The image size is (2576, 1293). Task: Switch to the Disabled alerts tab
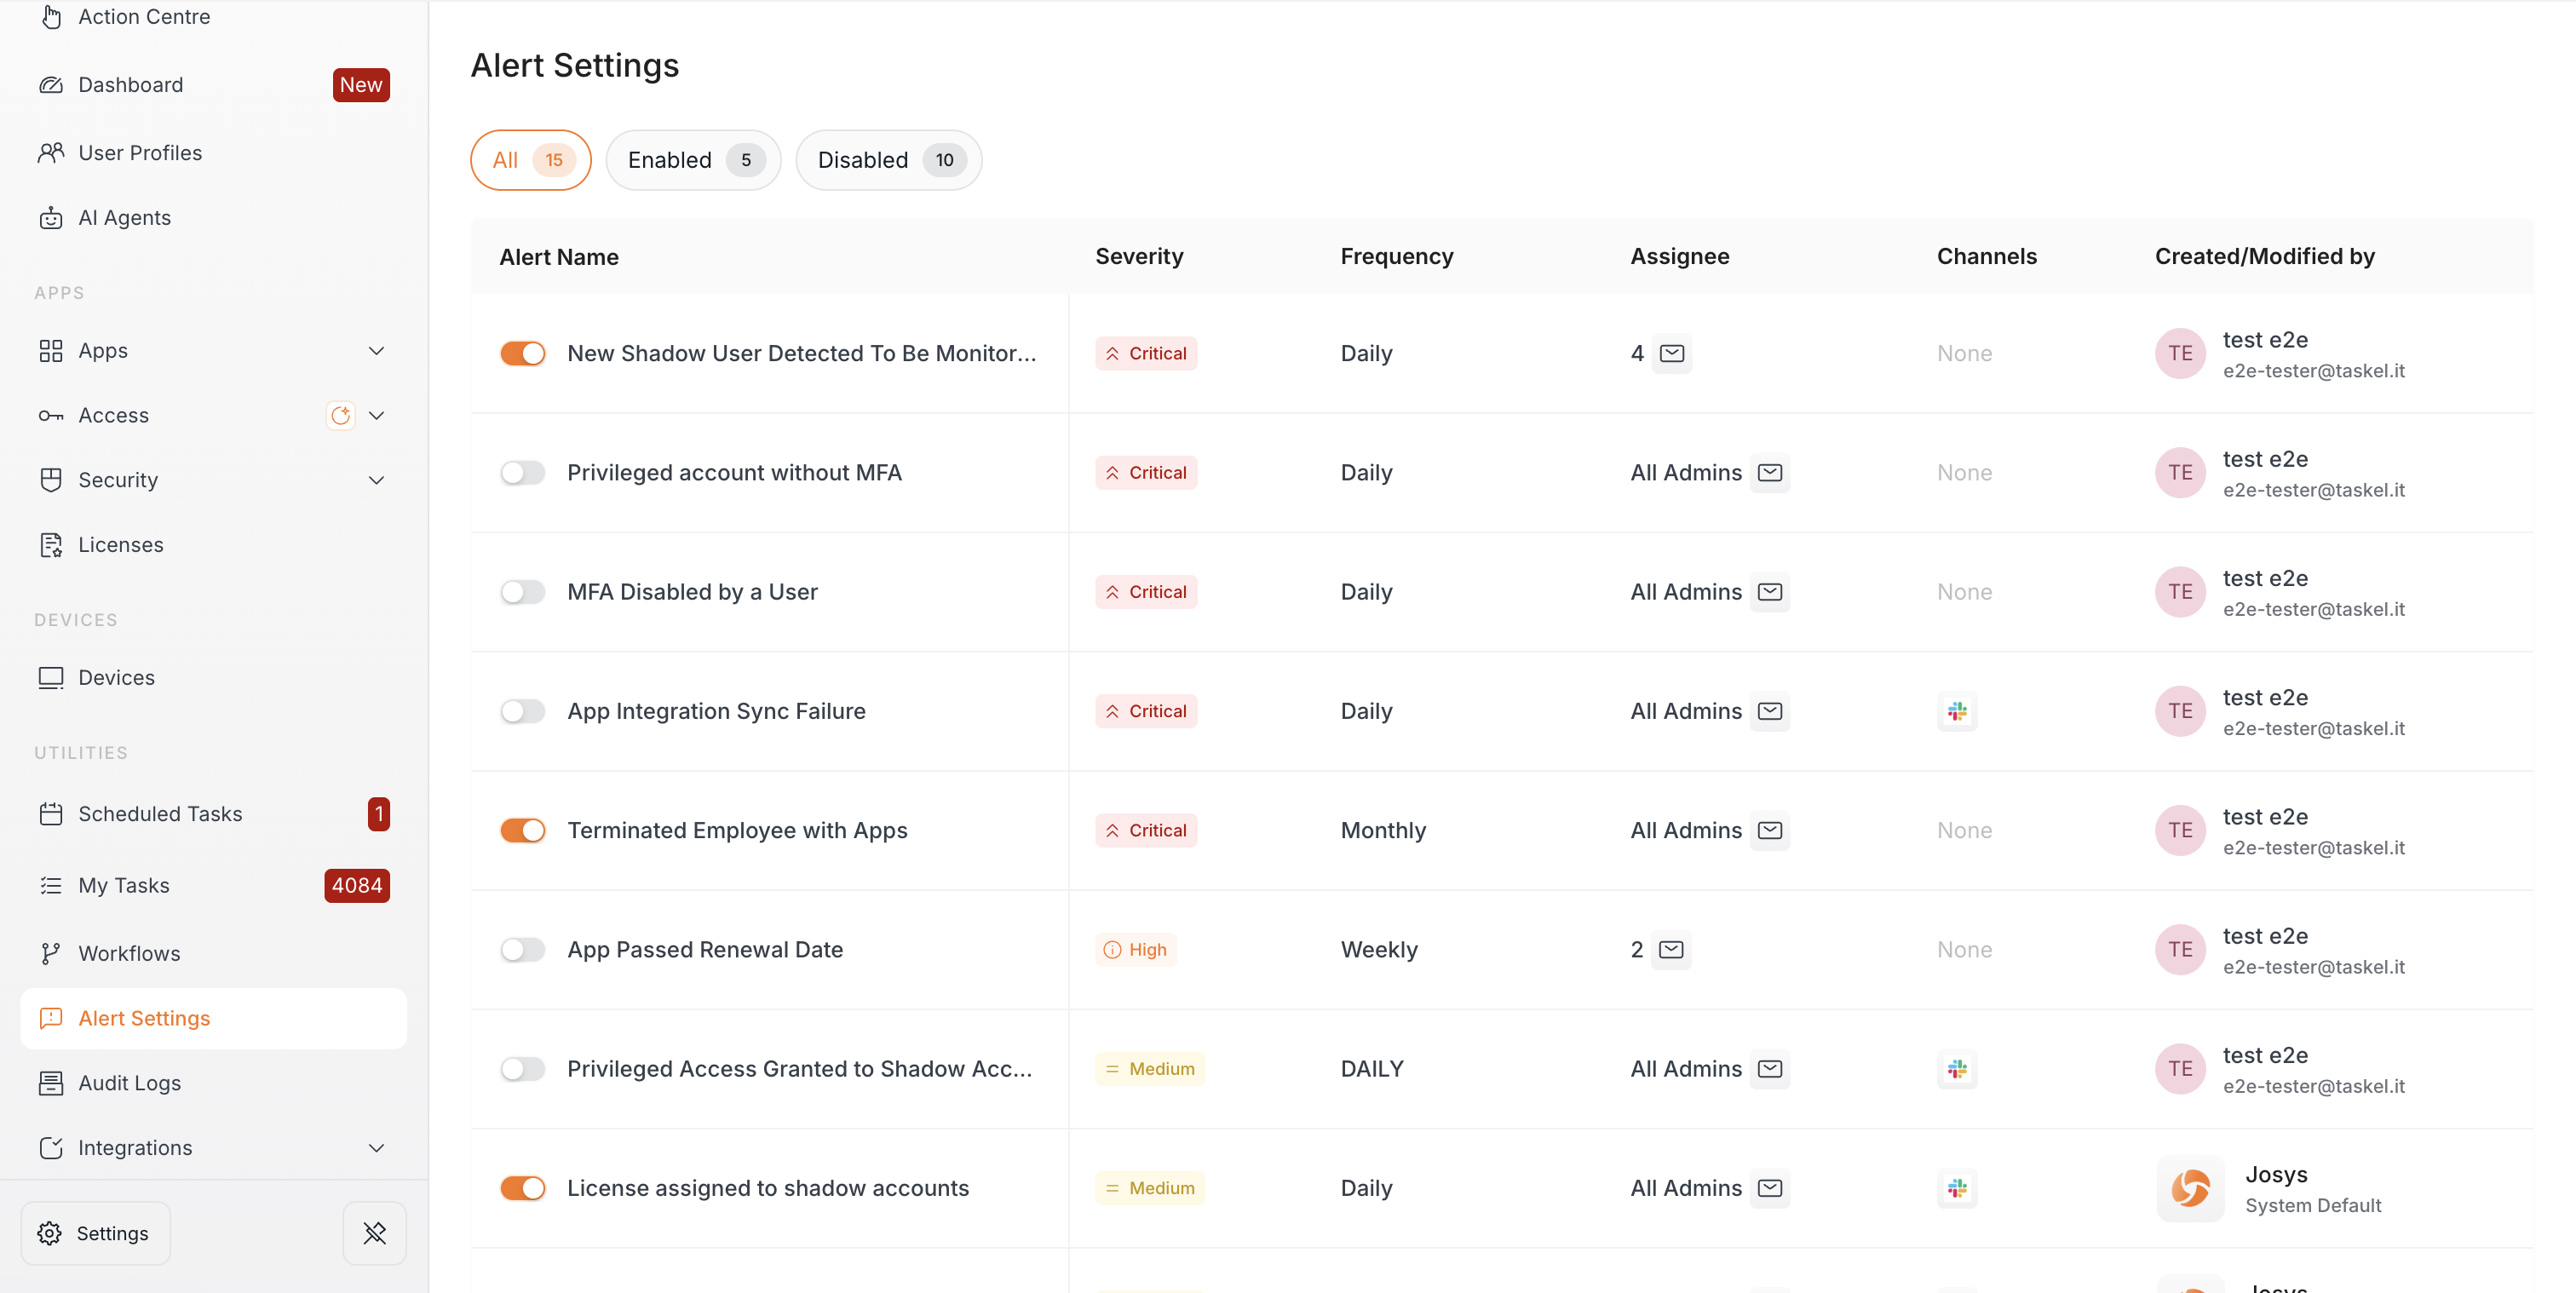(x=889, y=160)
